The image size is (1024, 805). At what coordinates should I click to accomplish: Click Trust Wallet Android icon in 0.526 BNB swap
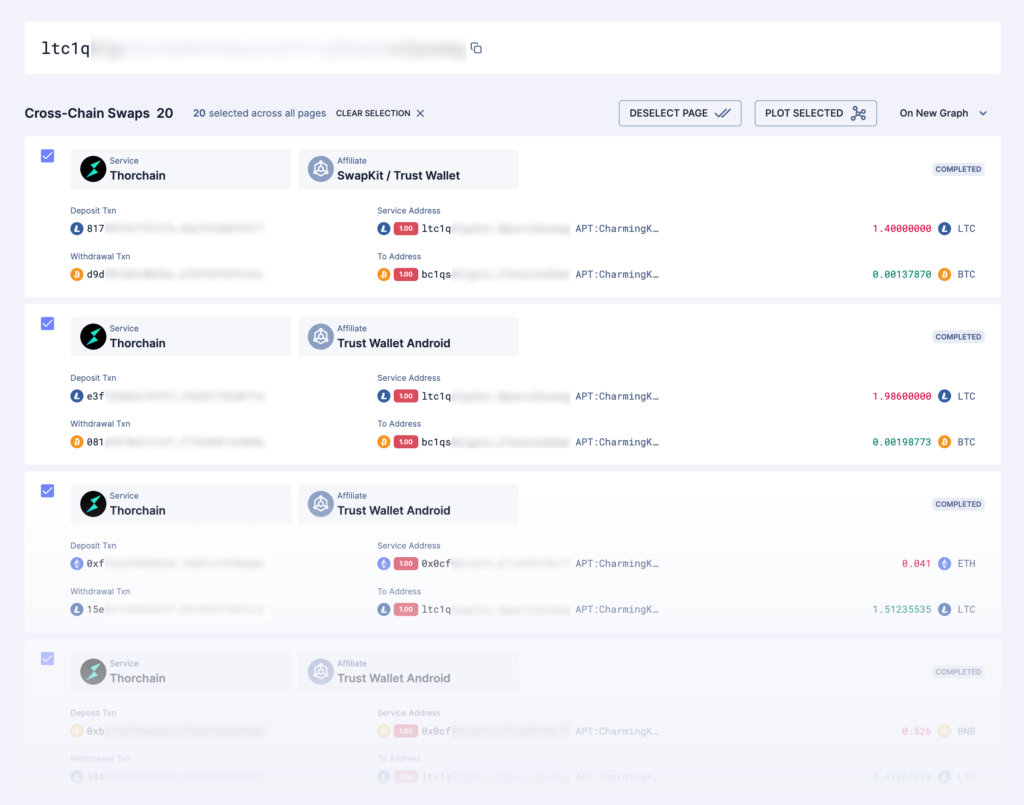[321, 672]
